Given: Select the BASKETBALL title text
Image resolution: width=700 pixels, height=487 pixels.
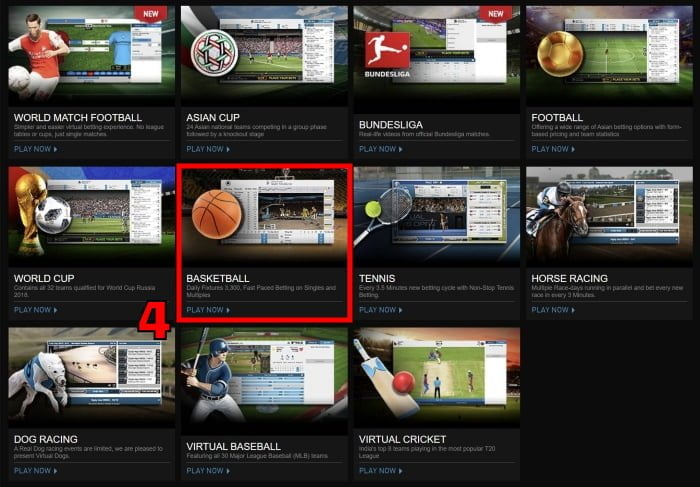Looking at the screenshot, I should pyautogui.click(x=218, y=279).
